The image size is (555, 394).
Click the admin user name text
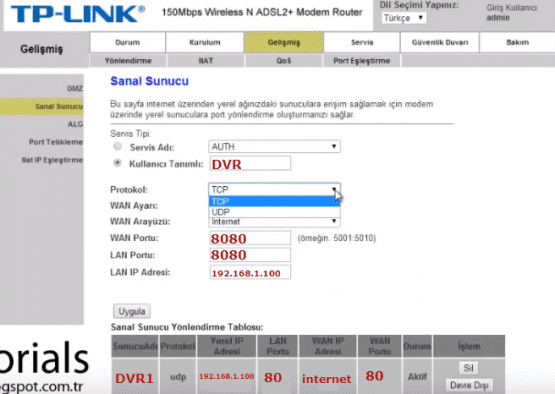[x=498, y=18]
